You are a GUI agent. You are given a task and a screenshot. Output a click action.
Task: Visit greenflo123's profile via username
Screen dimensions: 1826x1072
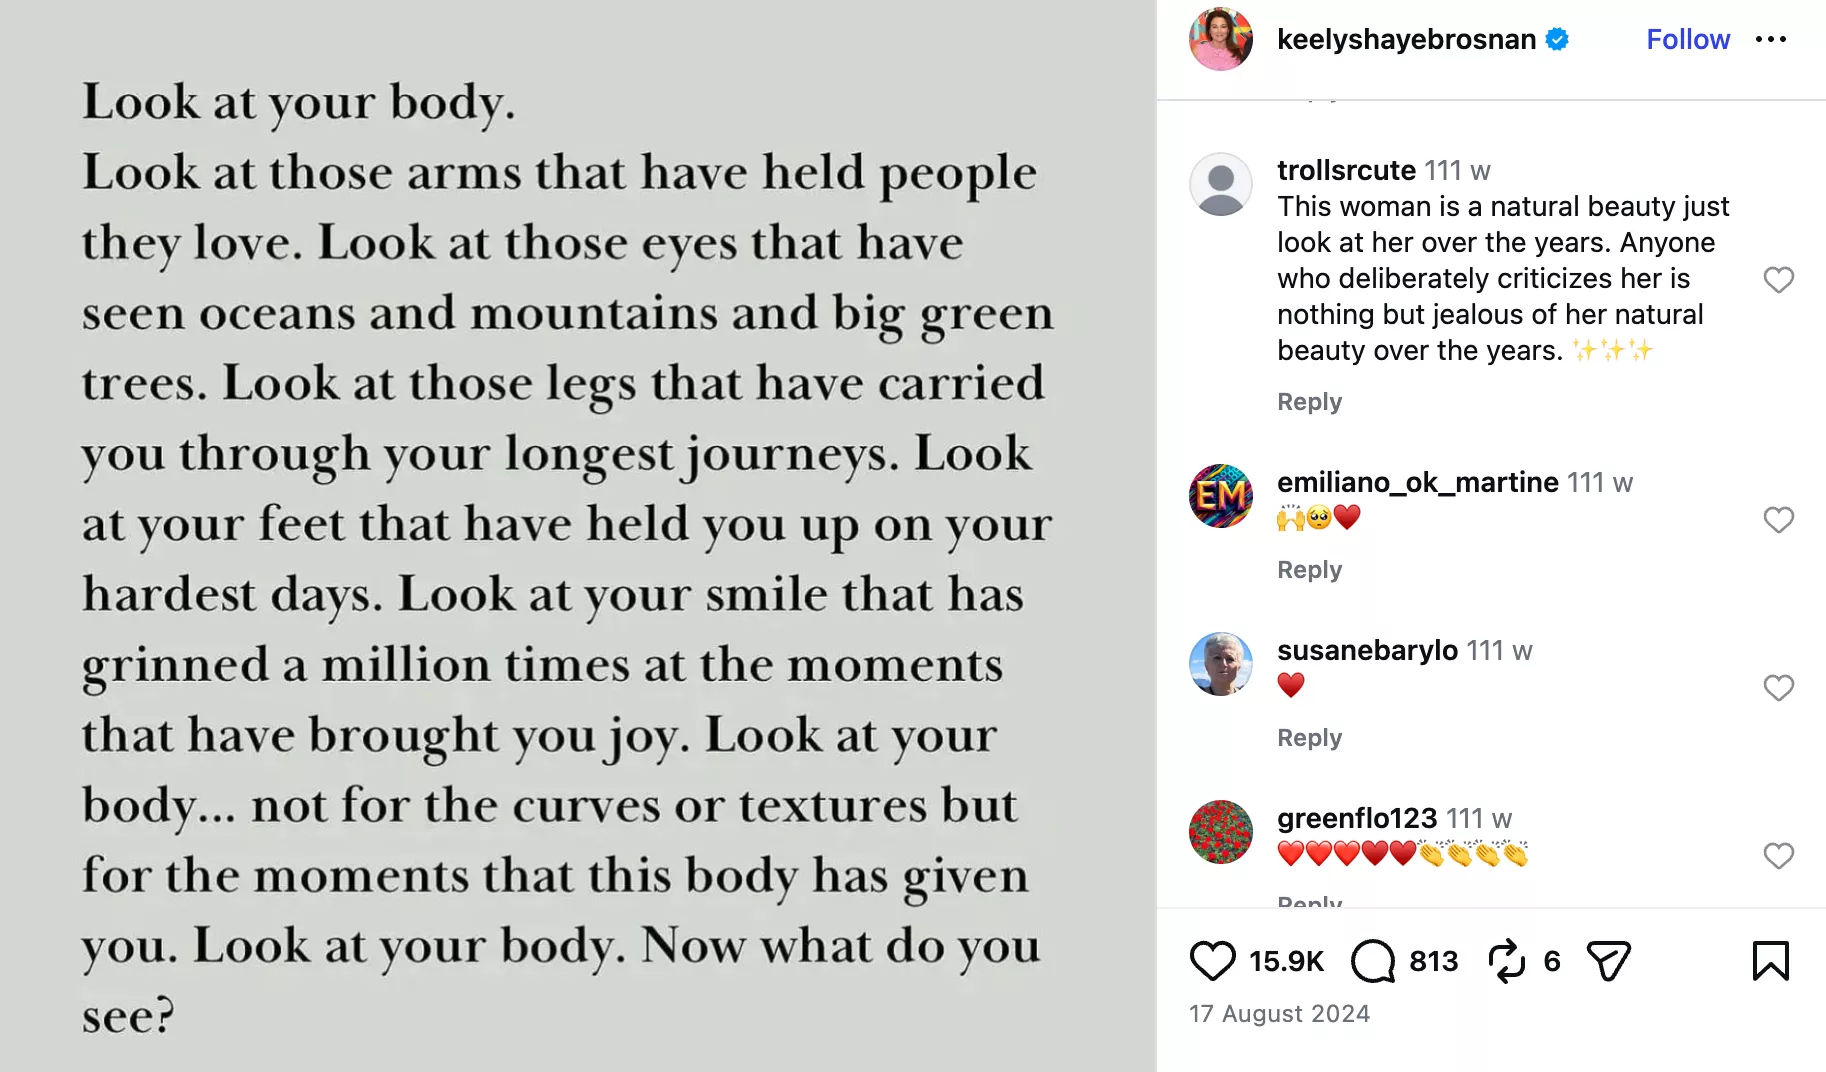[x=1357, y=818]
